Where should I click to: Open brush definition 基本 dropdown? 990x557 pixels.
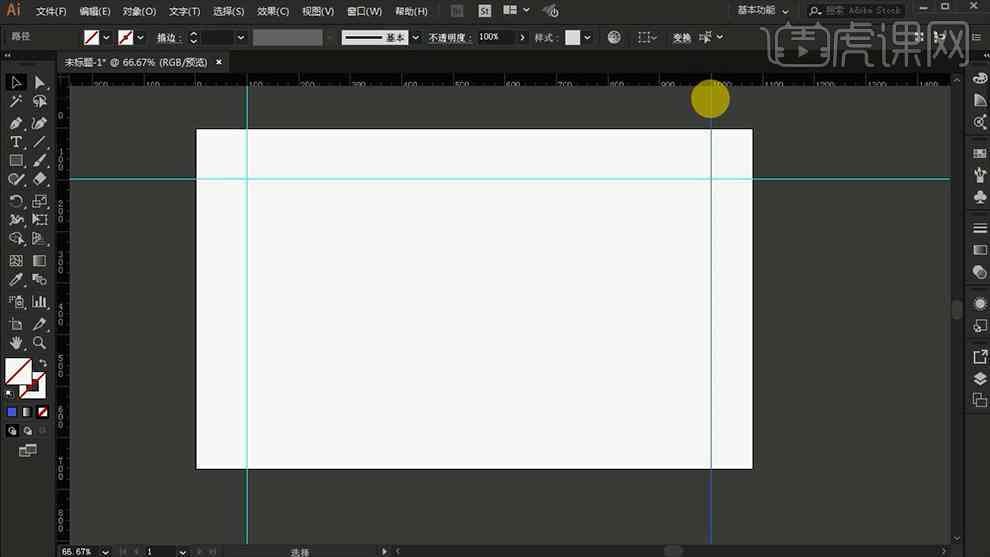415,38
